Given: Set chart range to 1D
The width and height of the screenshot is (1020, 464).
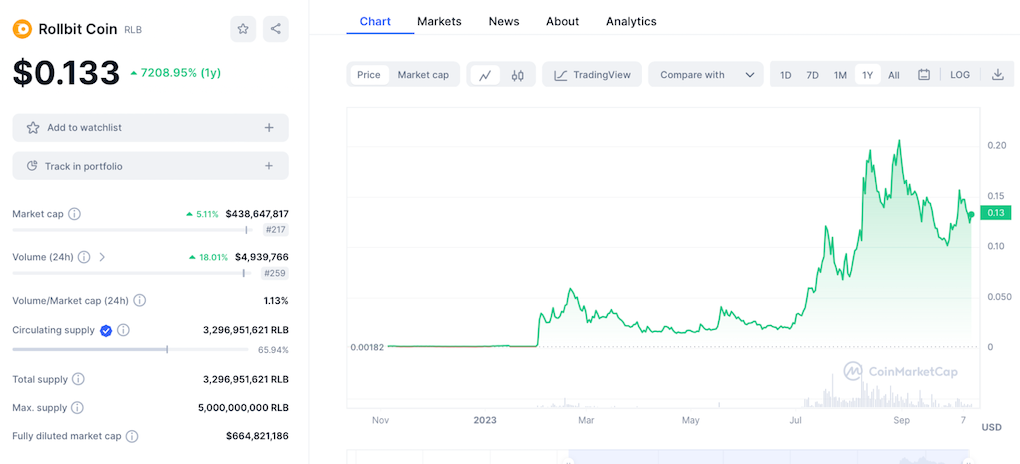Looking at the screenshot, I should pos(786,75).
